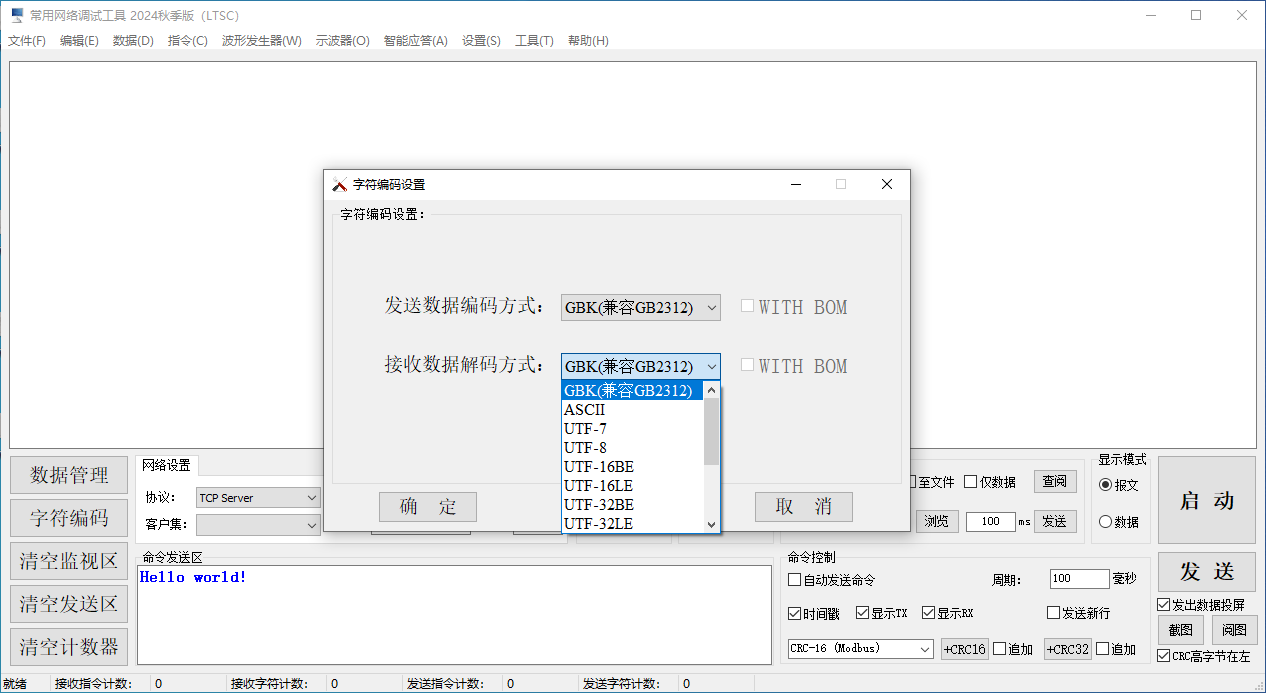Viewport: 1266px width, 693px height.
Task: Click the encoding list scrollbar up arrow
Action: [x=712, y=390]
